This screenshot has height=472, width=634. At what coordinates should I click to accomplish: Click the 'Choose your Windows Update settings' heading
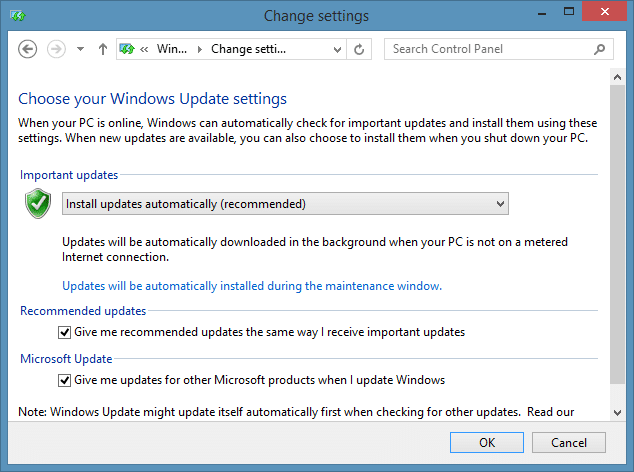click(x=152, y=99)
